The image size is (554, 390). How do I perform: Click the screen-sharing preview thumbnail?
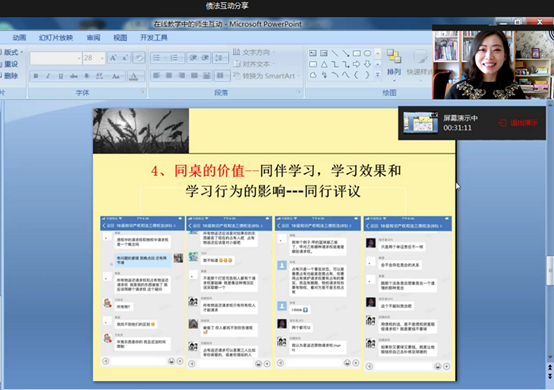420,122
